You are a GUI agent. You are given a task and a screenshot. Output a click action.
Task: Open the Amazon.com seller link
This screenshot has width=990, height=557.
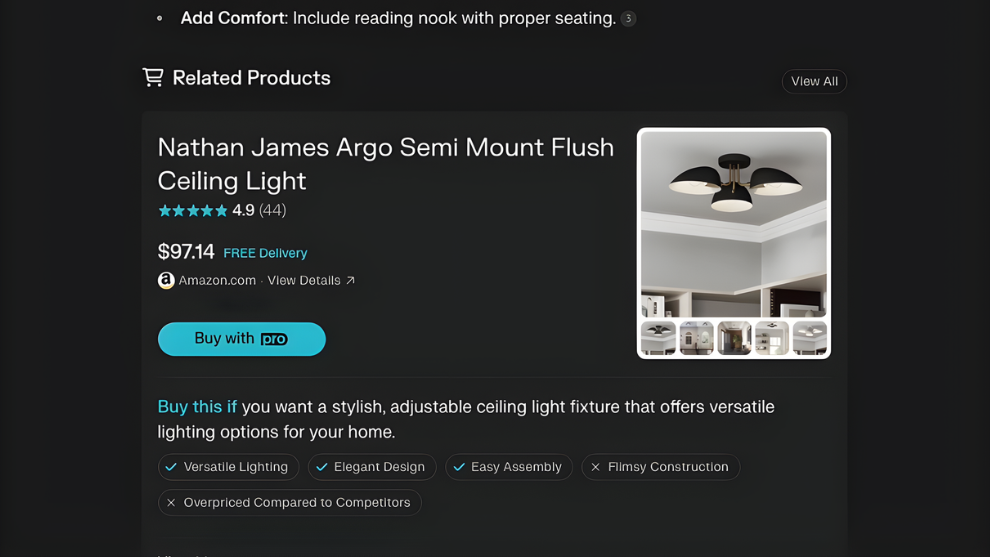217,280
